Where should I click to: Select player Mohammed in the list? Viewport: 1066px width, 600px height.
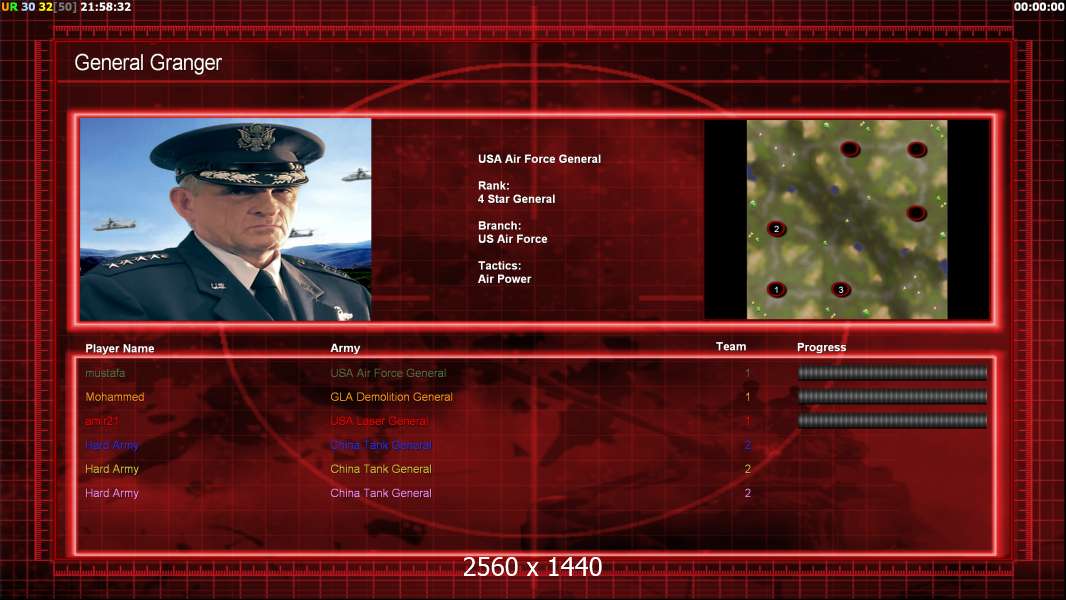pos(115,397)
